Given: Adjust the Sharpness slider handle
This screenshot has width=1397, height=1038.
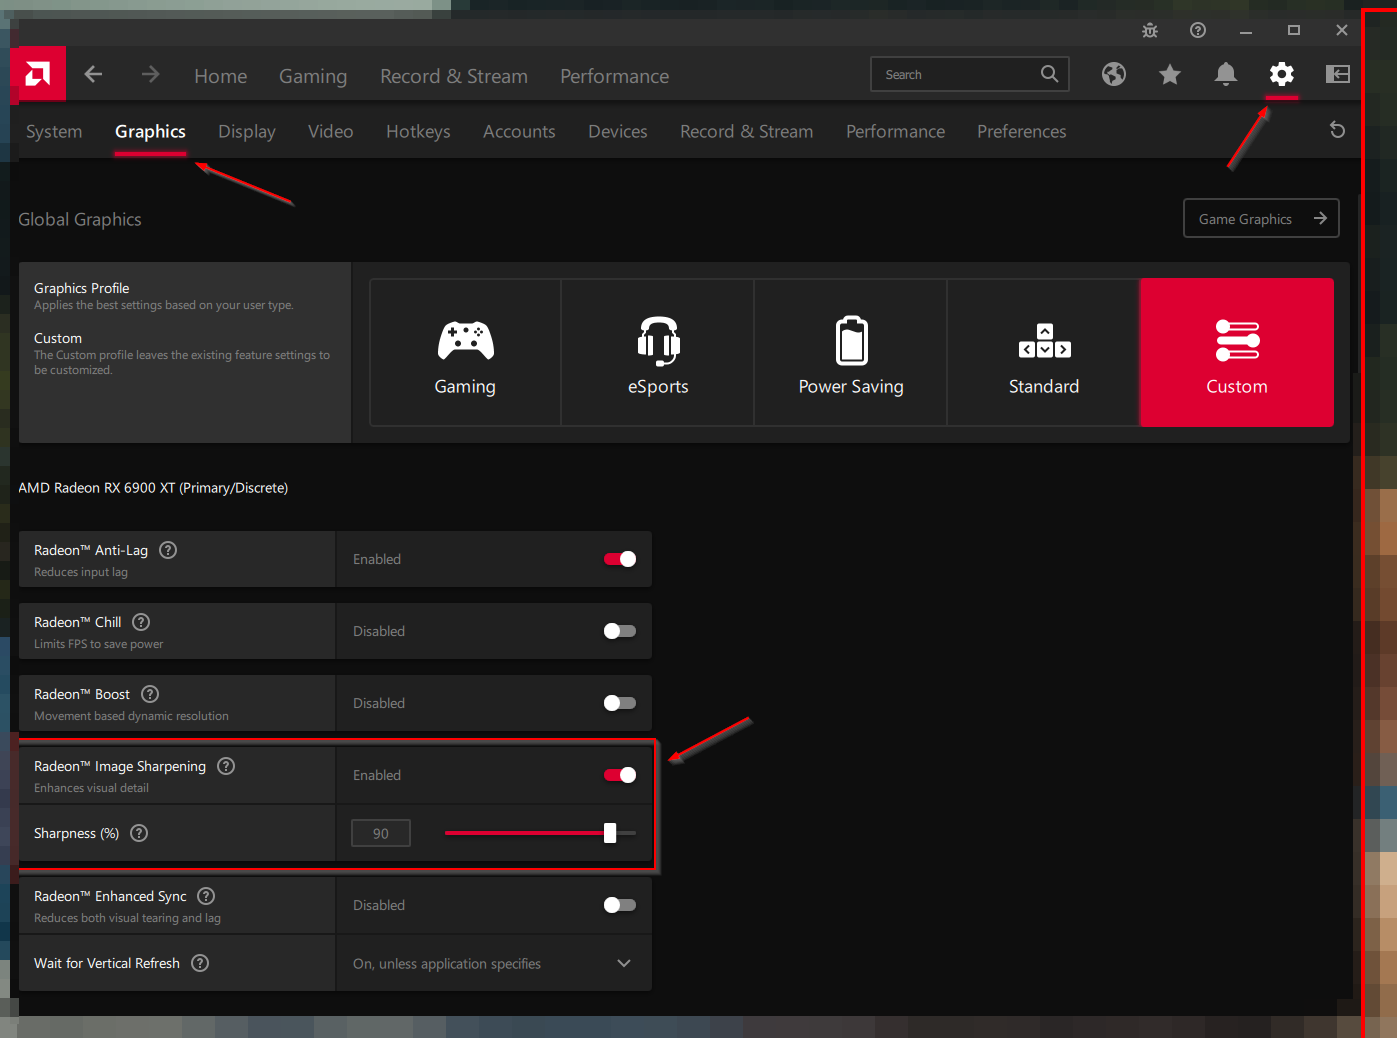Looking at the screenshot, I should click(x=610, y=833).
